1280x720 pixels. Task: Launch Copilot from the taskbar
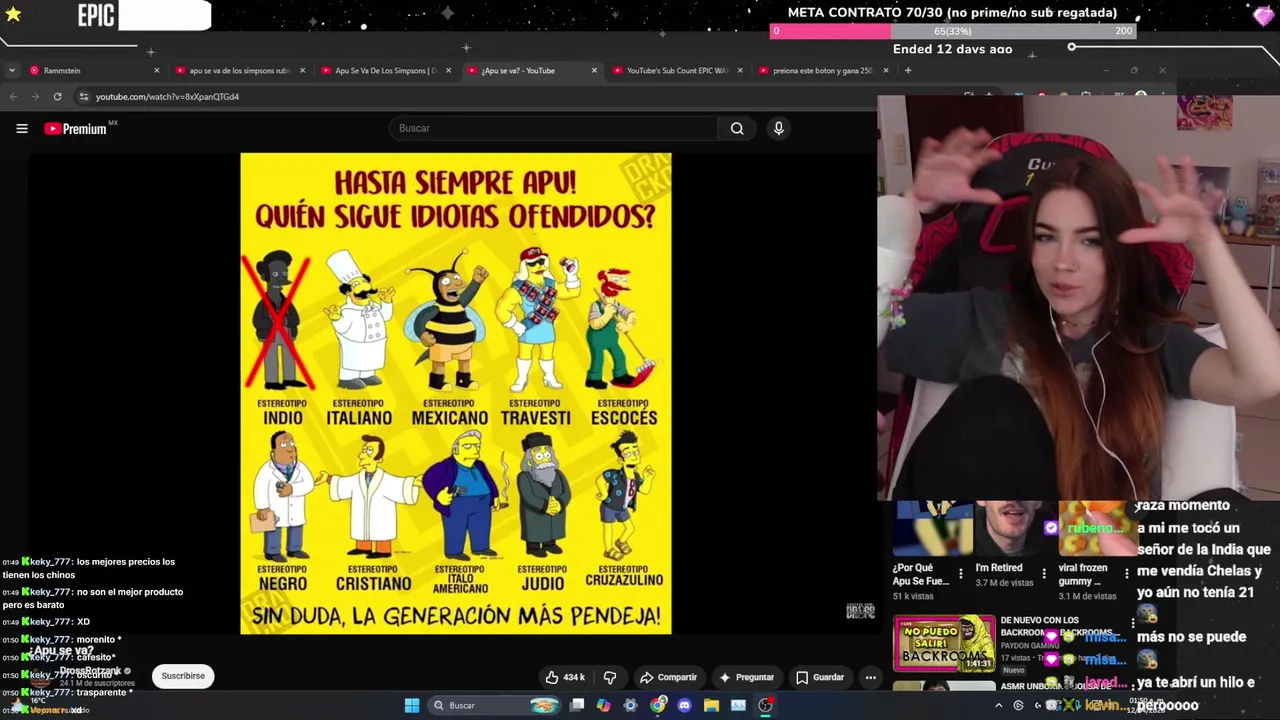tap(603, 706)
